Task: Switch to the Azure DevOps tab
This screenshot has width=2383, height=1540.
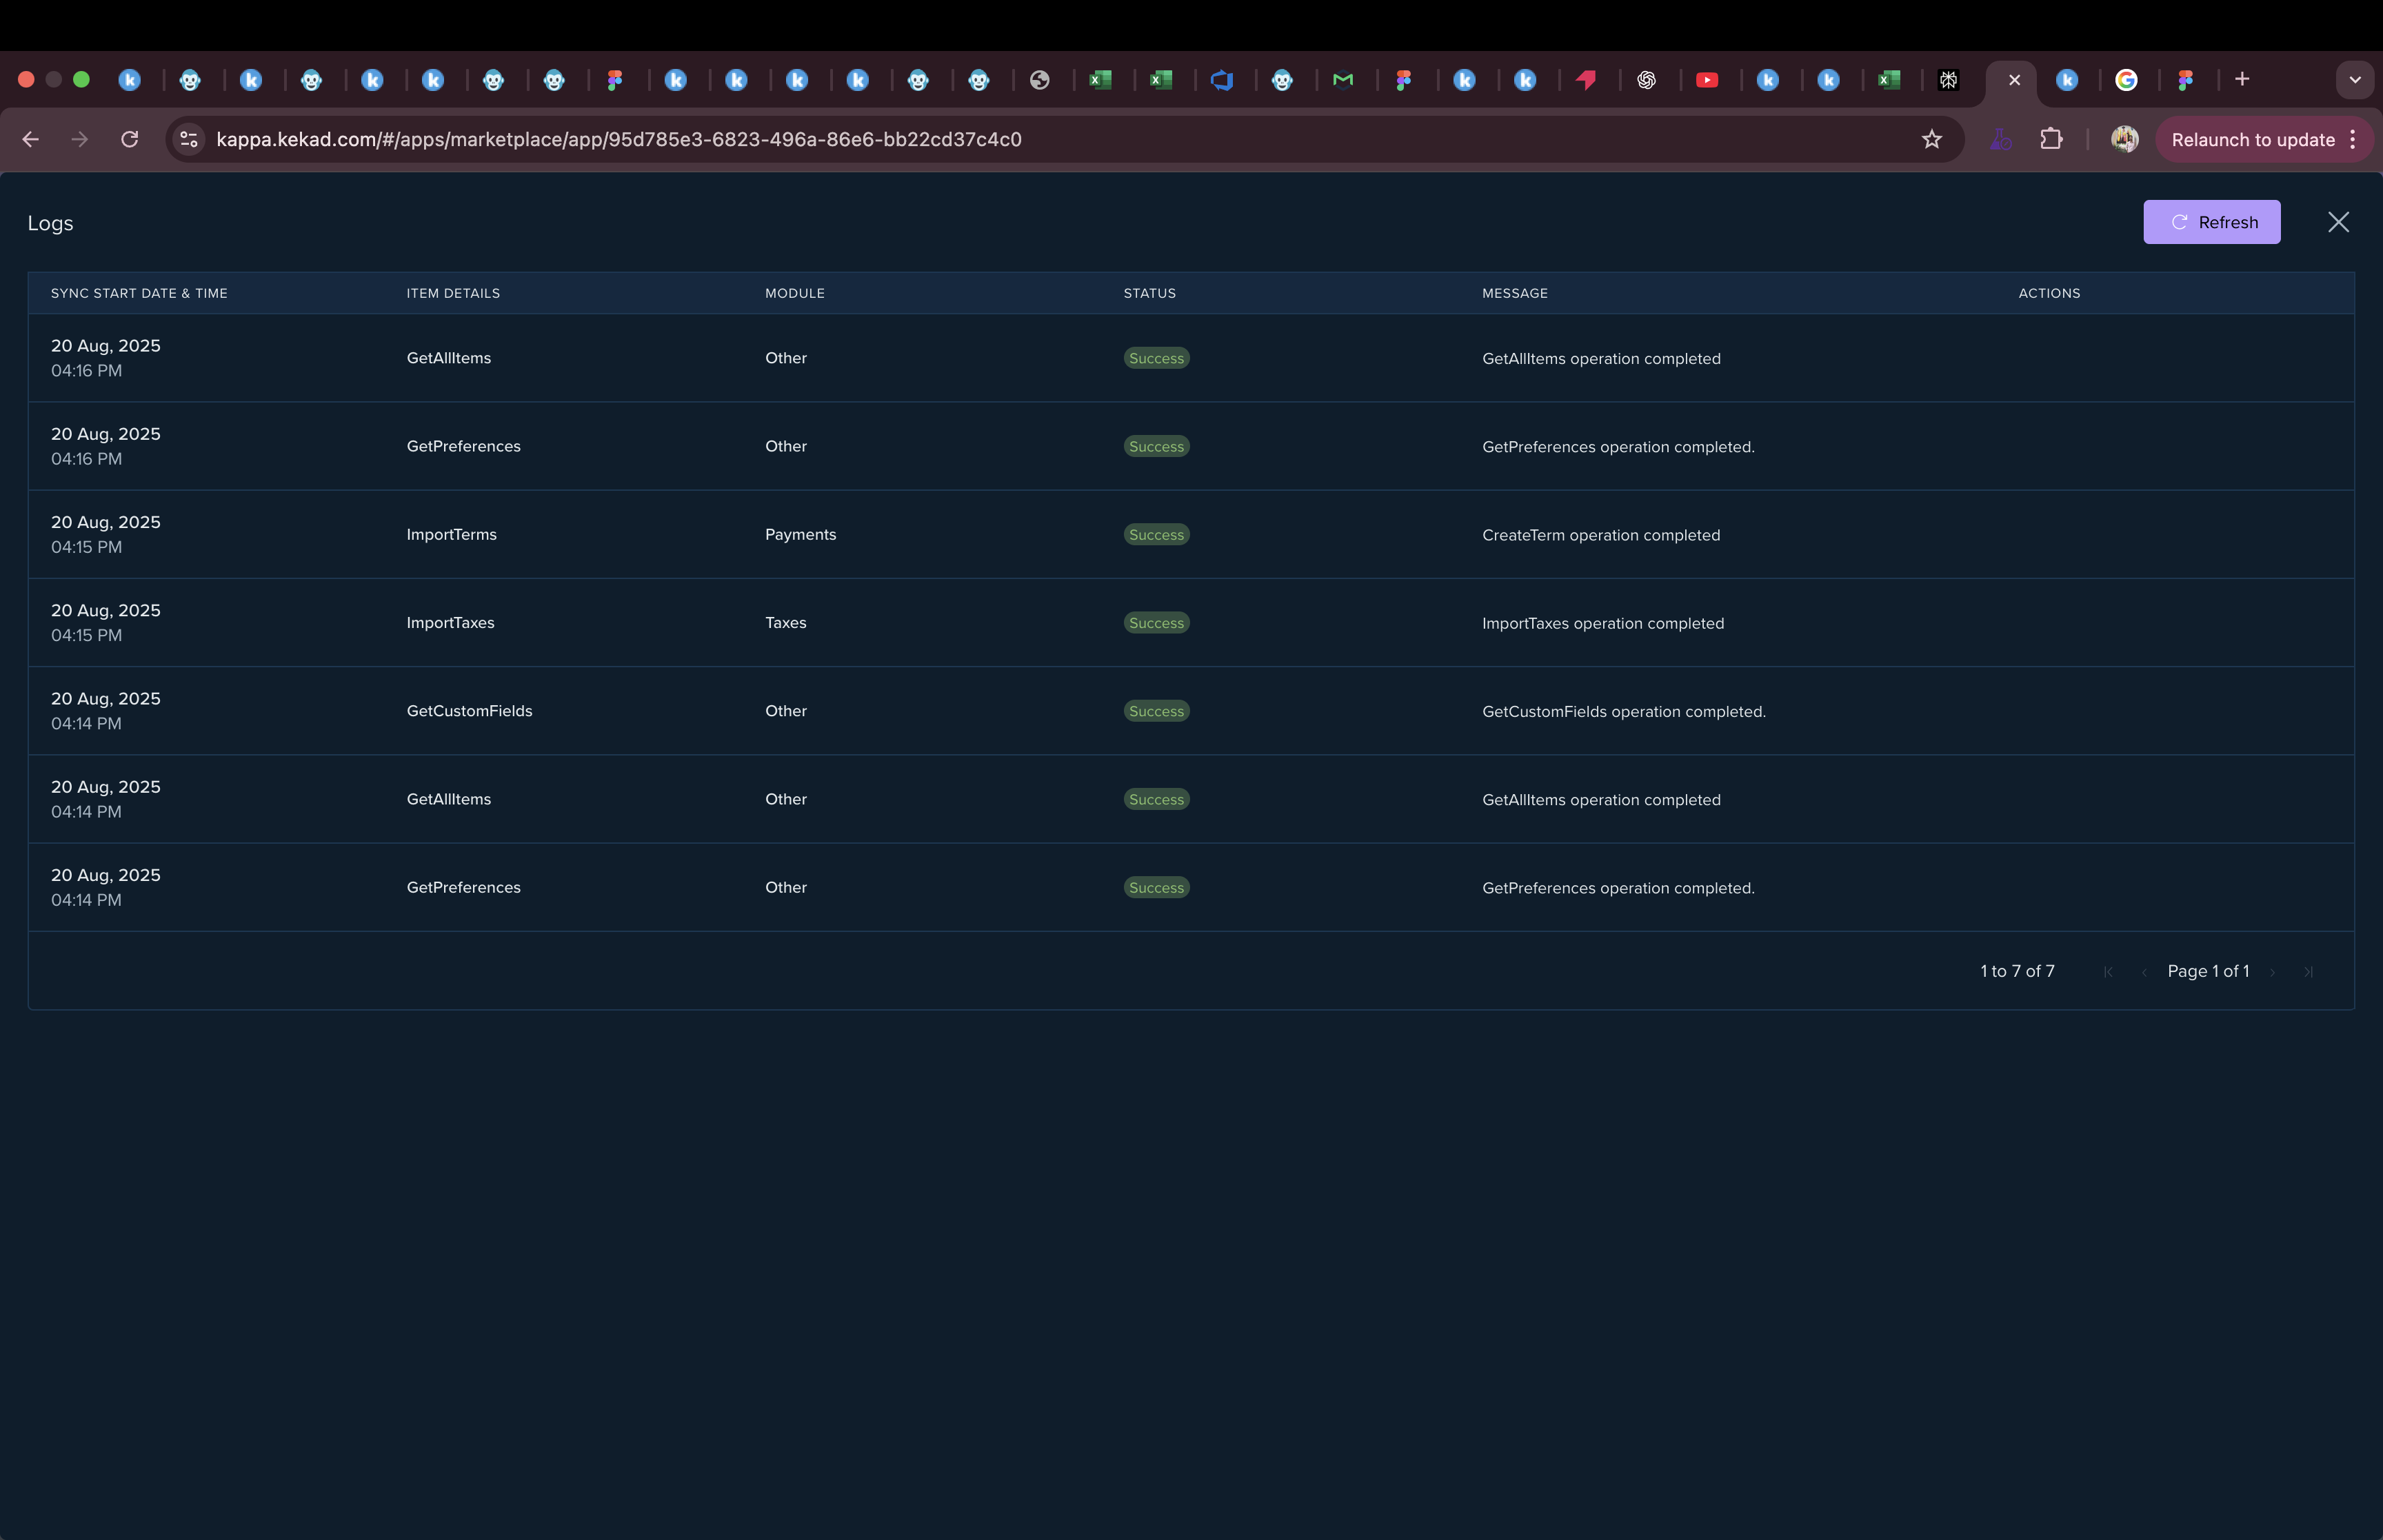Action: coord(1222,80)
